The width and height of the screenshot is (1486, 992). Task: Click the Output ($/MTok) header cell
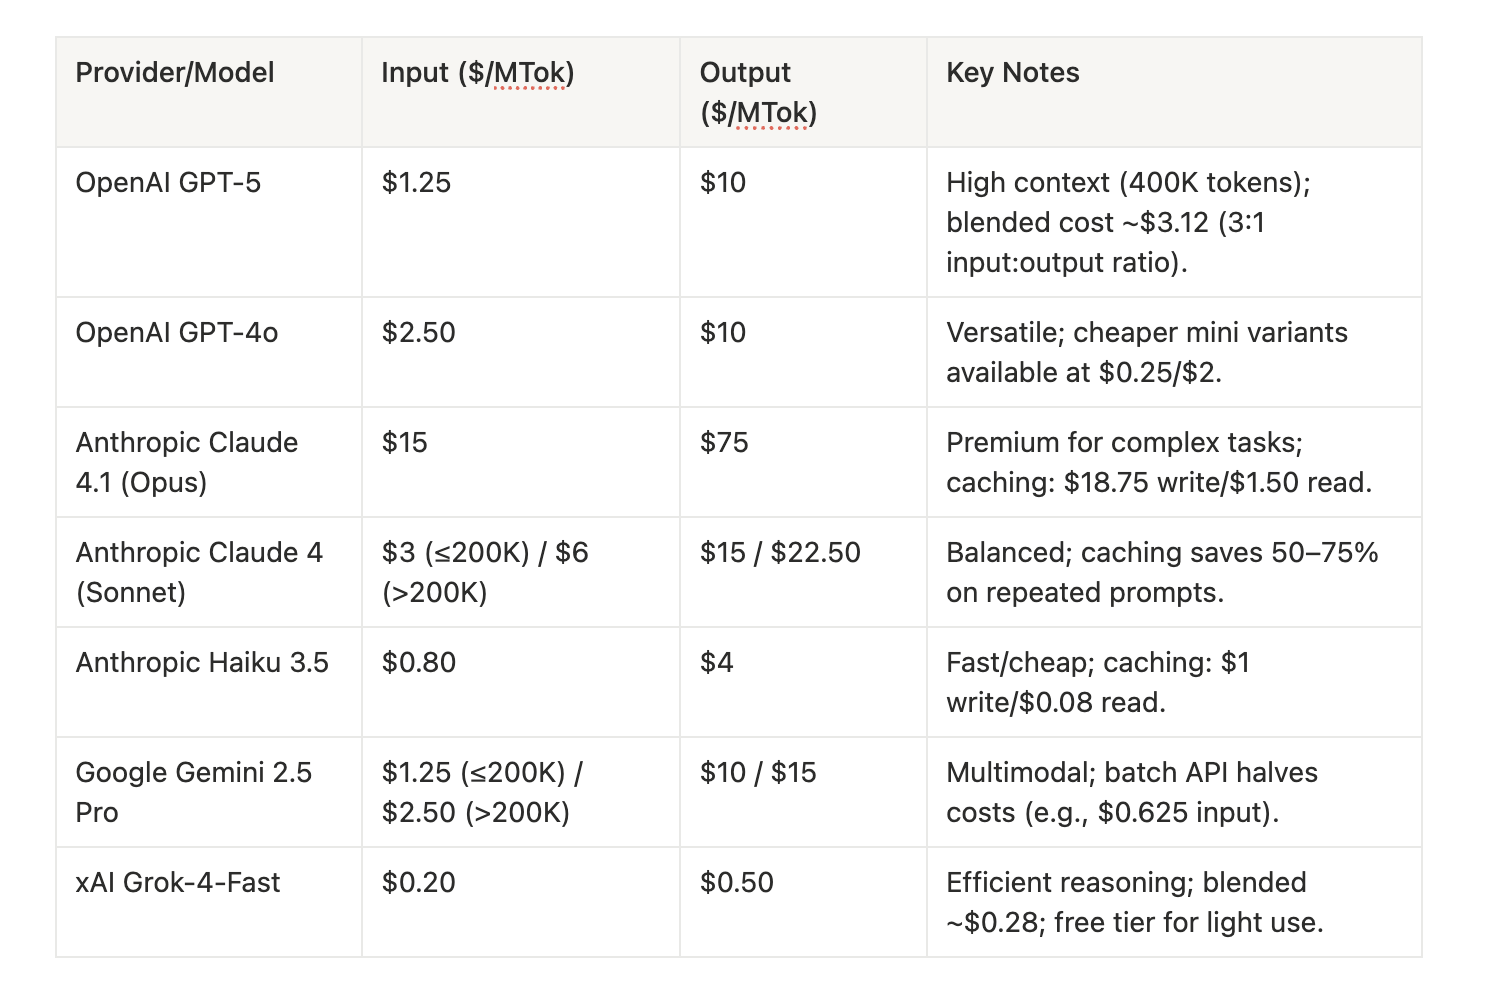pos(758,92)
